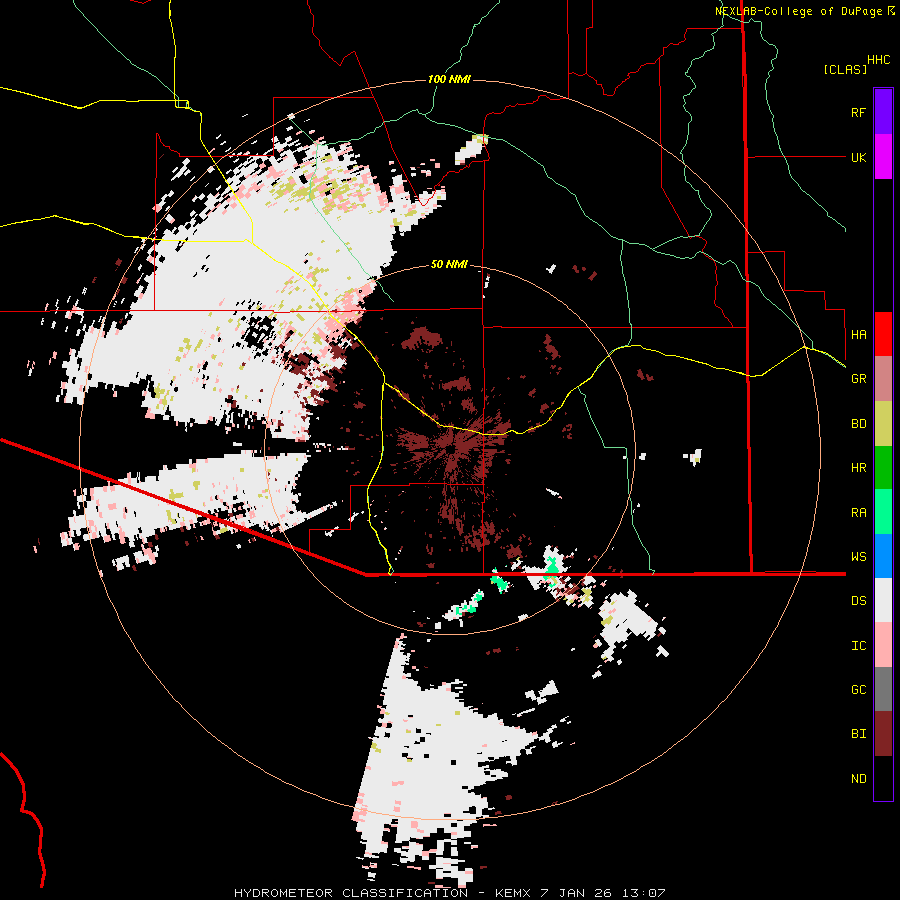Click the RA legend label
The height and width of the screenshot is (900, 900).
click(858, 512)
